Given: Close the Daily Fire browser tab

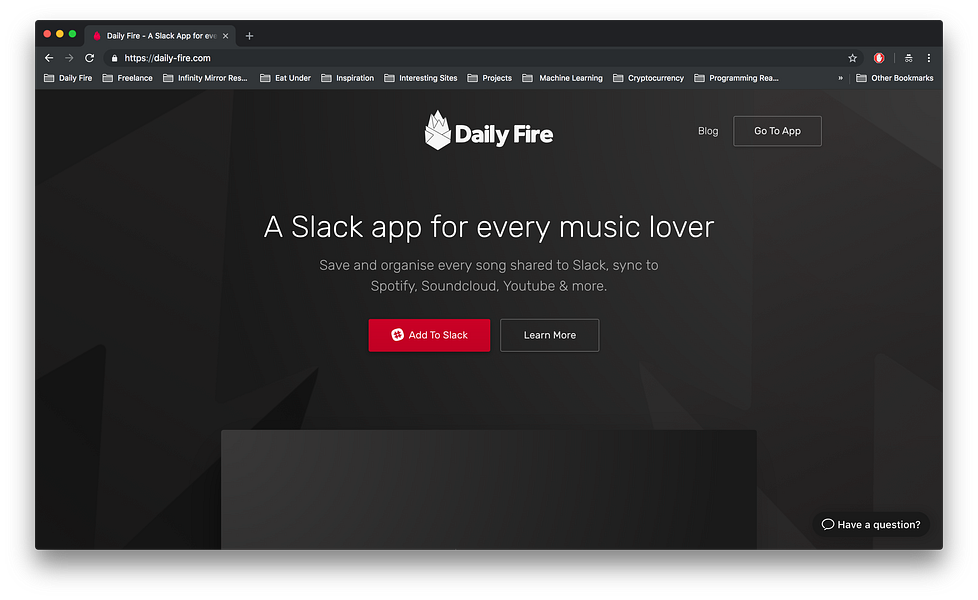Looking at the screenshot, I should [225, 36].
